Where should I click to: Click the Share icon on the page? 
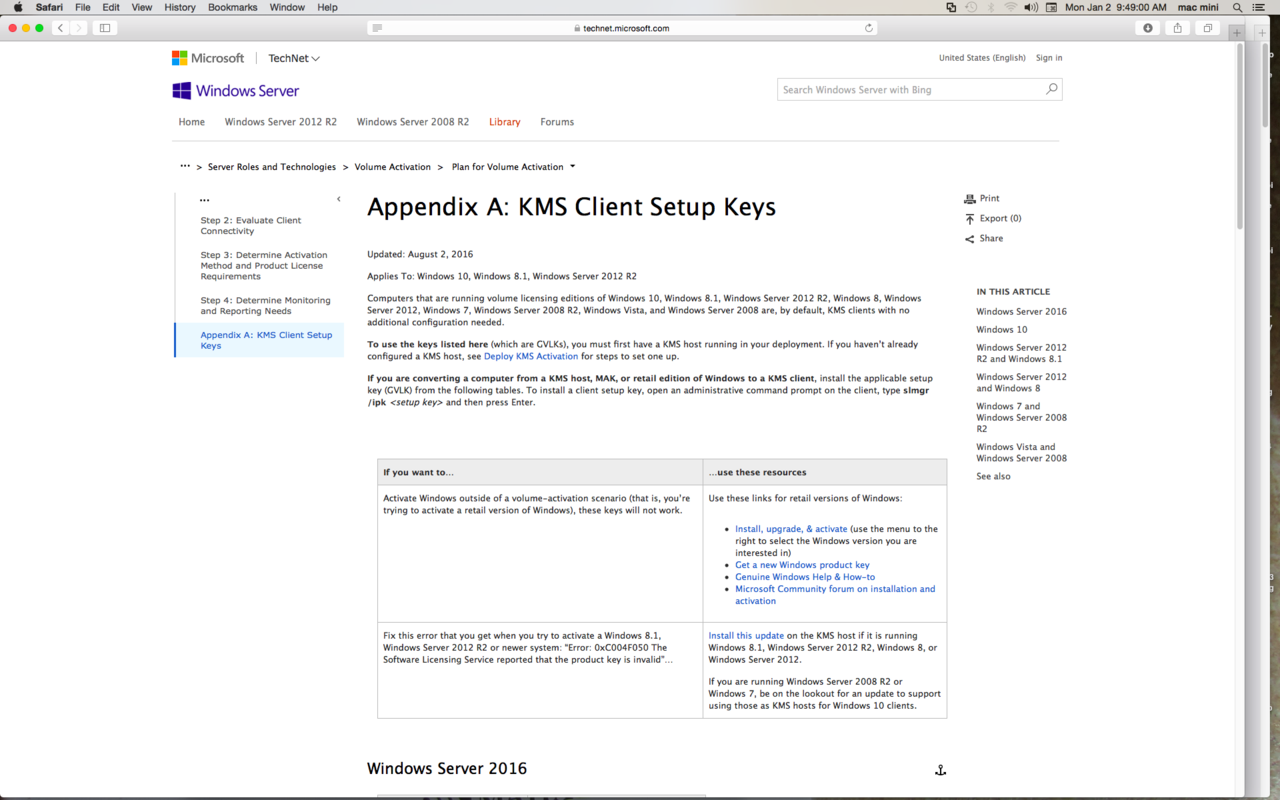[x=969, y=239]
